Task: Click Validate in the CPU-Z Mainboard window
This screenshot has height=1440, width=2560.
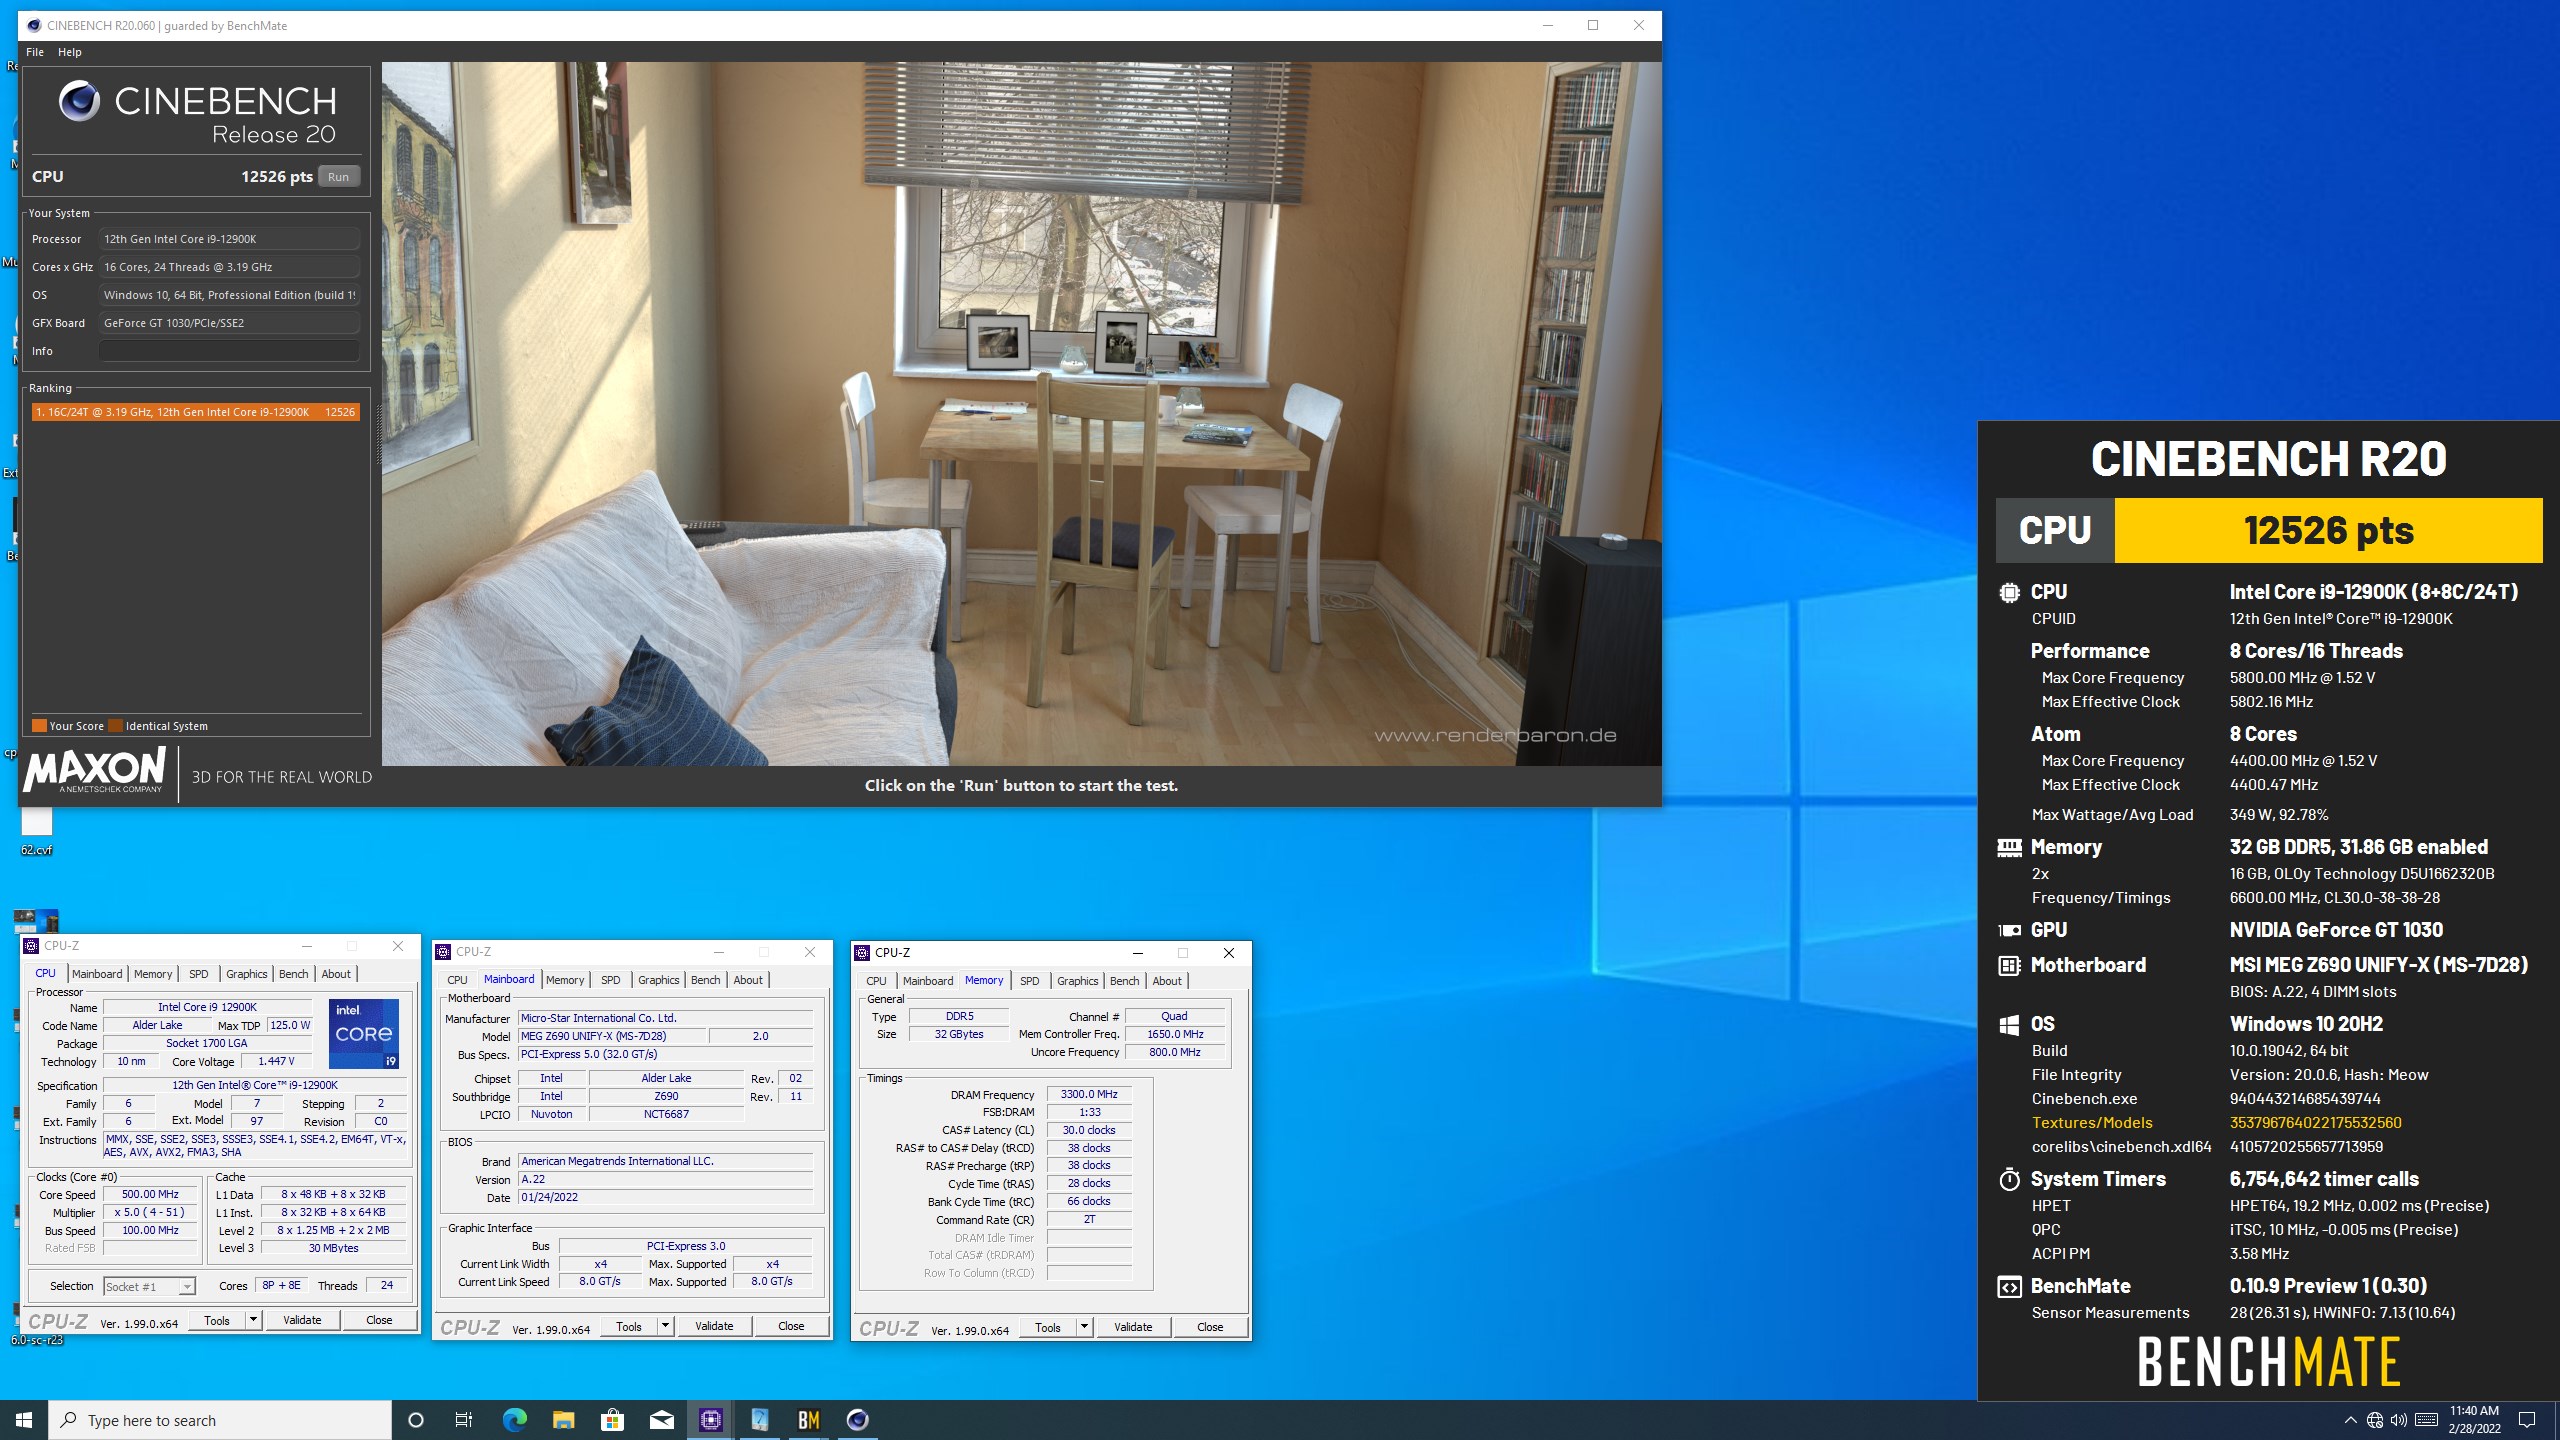Action: point(714,1326)
